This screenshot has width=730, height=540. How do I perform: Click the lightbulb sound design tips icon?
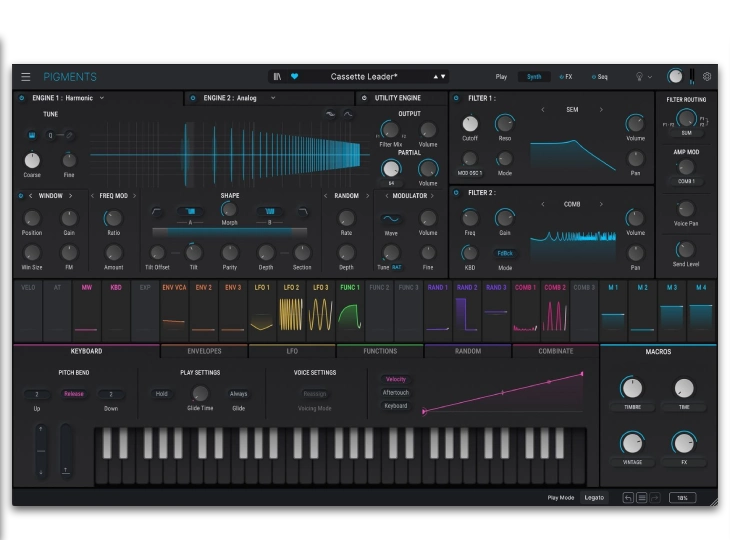[638, 77]
